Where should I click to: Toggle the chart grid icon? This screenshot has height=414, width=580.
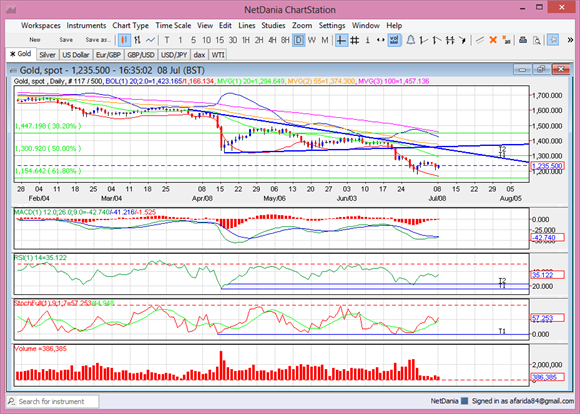tap(354, 40)
